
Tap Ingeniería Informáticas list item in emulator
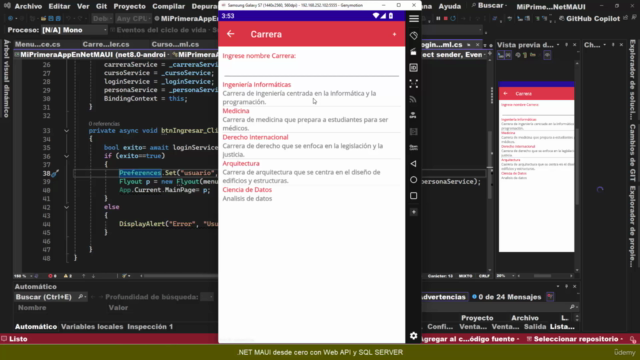click(x=311, y=93)
